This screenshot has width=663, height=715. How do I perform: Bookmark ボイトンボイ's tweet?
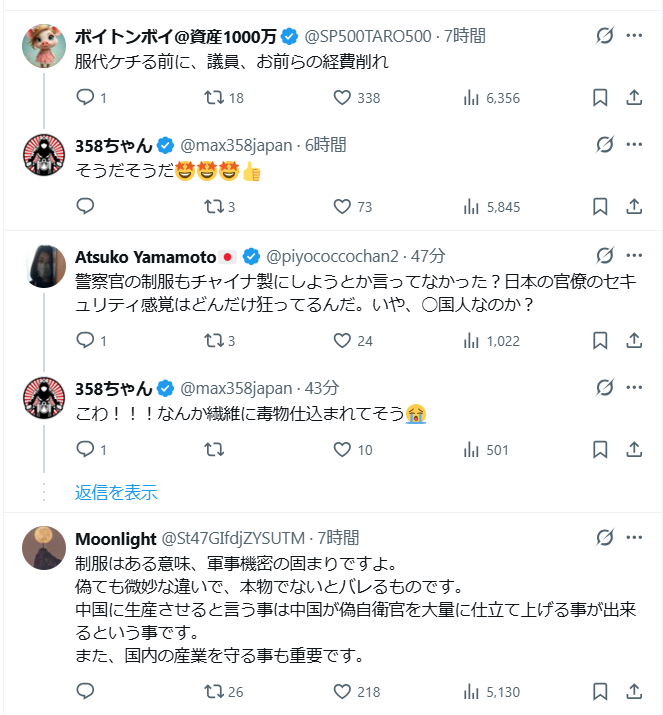pyautogui.click(x=600, y=97)
